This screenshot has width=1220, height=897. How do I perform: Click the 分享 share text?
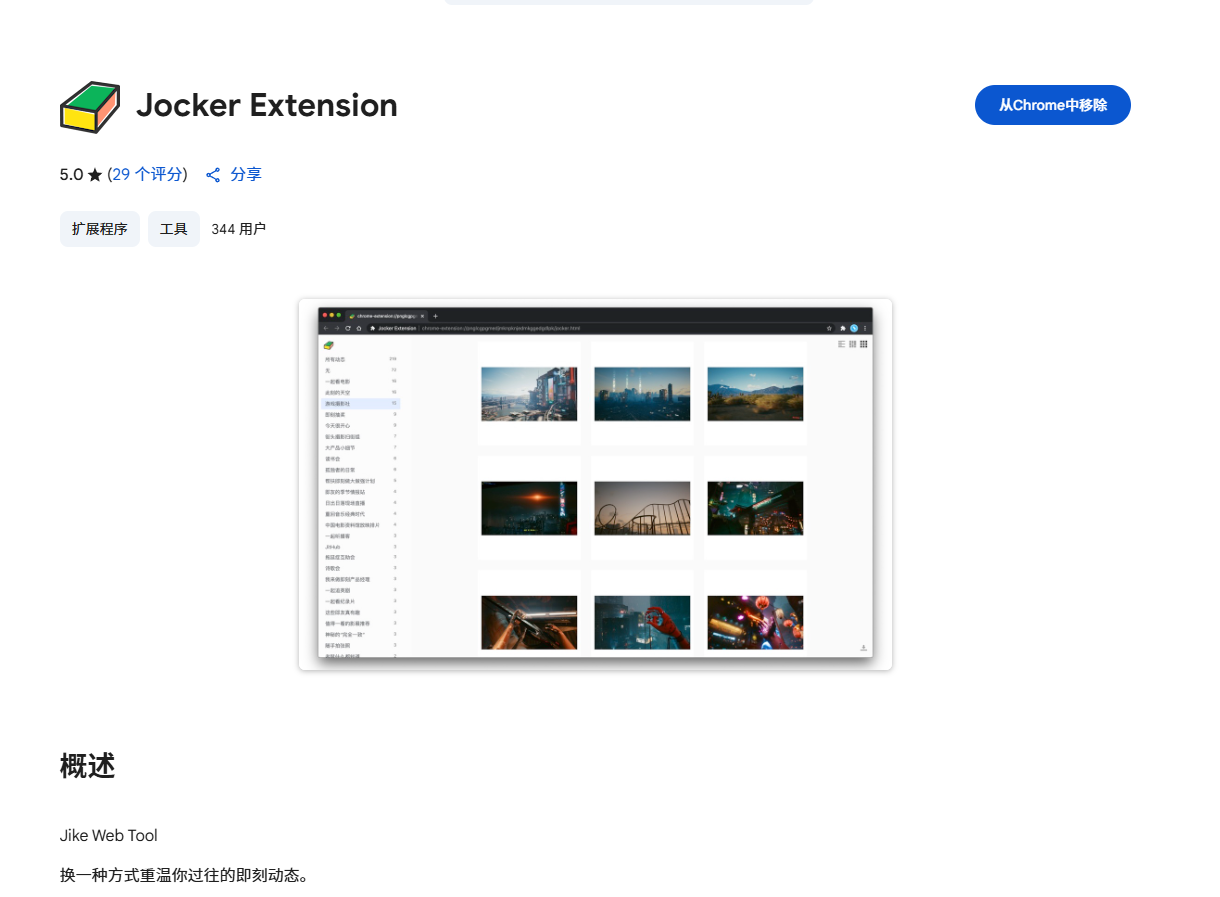click(246, 174)
